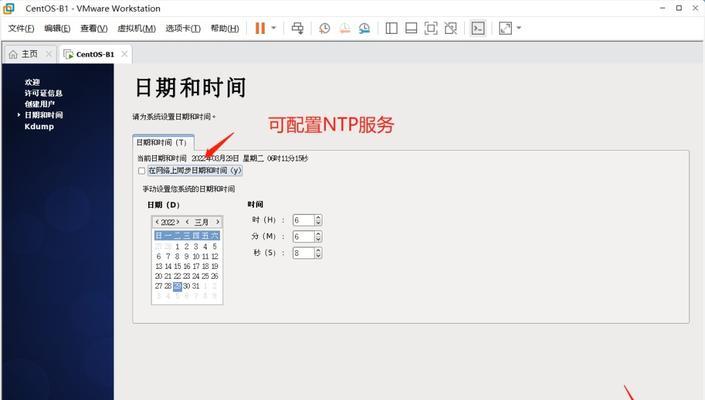Open the stretch display dropdown arrow

pyautogui.click(x=519, y=28)
